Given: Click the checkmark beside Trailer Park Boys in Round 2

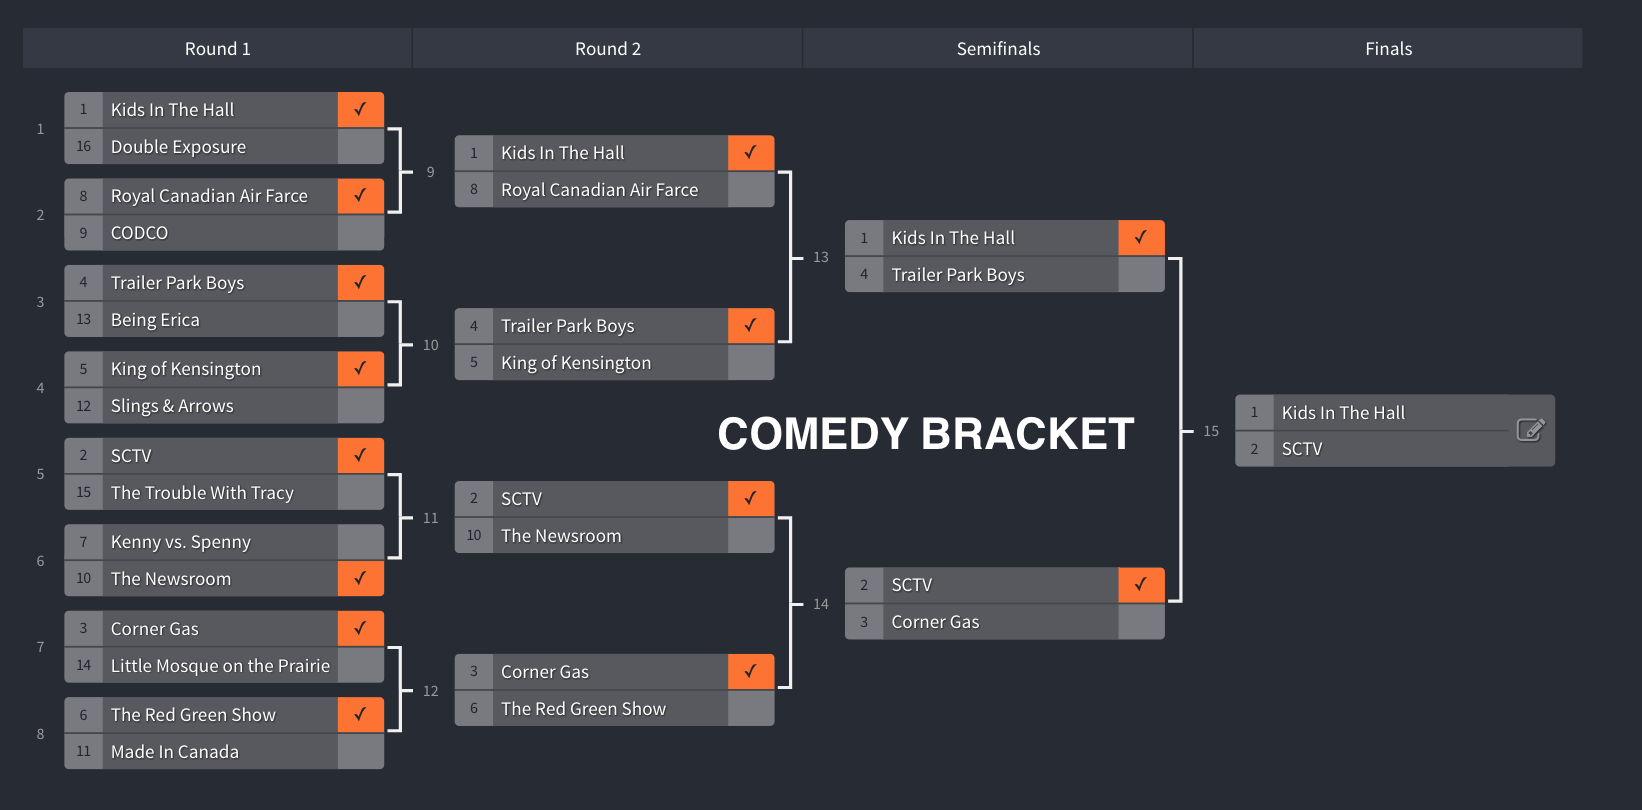Looking at the screenshot, I should coord(750,326).
